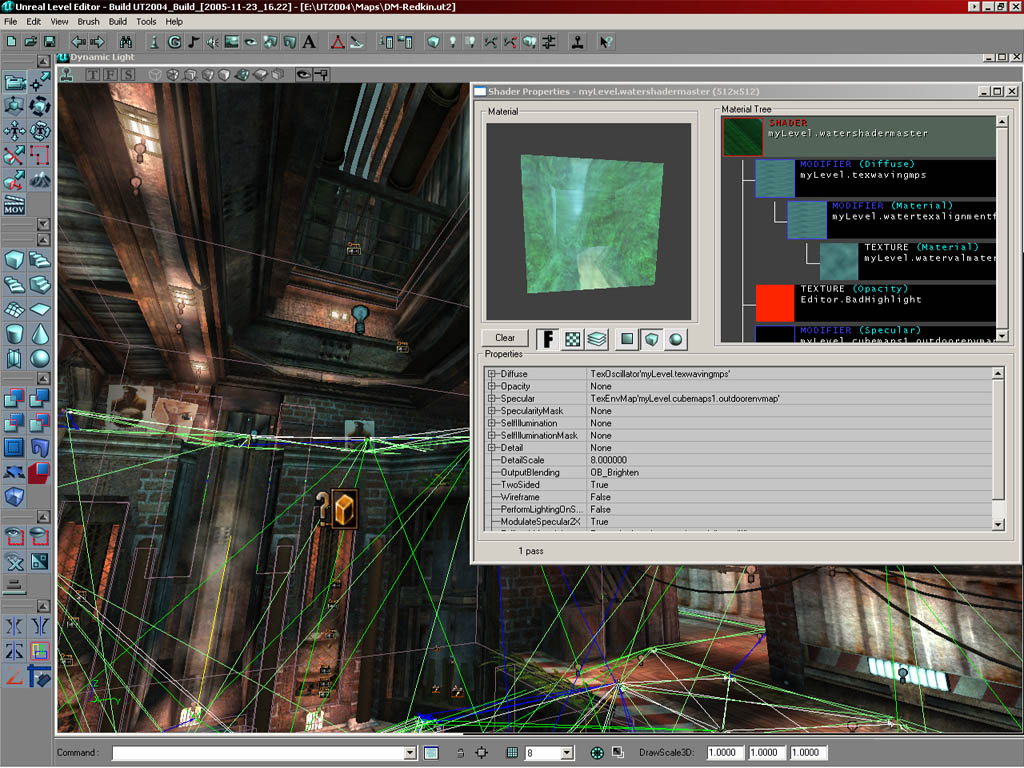Screen dimensions: 1024x768
Task: Build geometry with the cube build icon
Action: pos(433,42)
